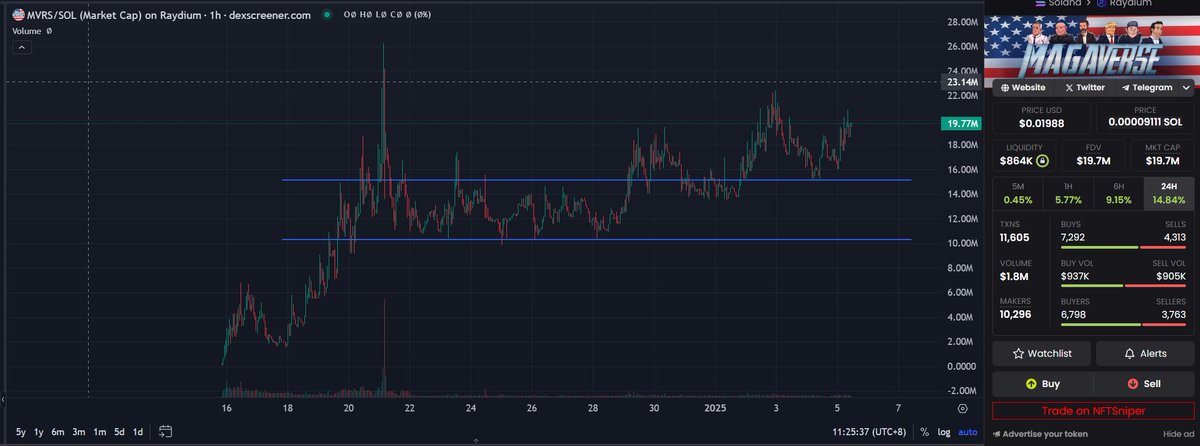Screen dimensions: 1200x446
Task: Open the chart settings hexagon icon
Action: [962, 408]
